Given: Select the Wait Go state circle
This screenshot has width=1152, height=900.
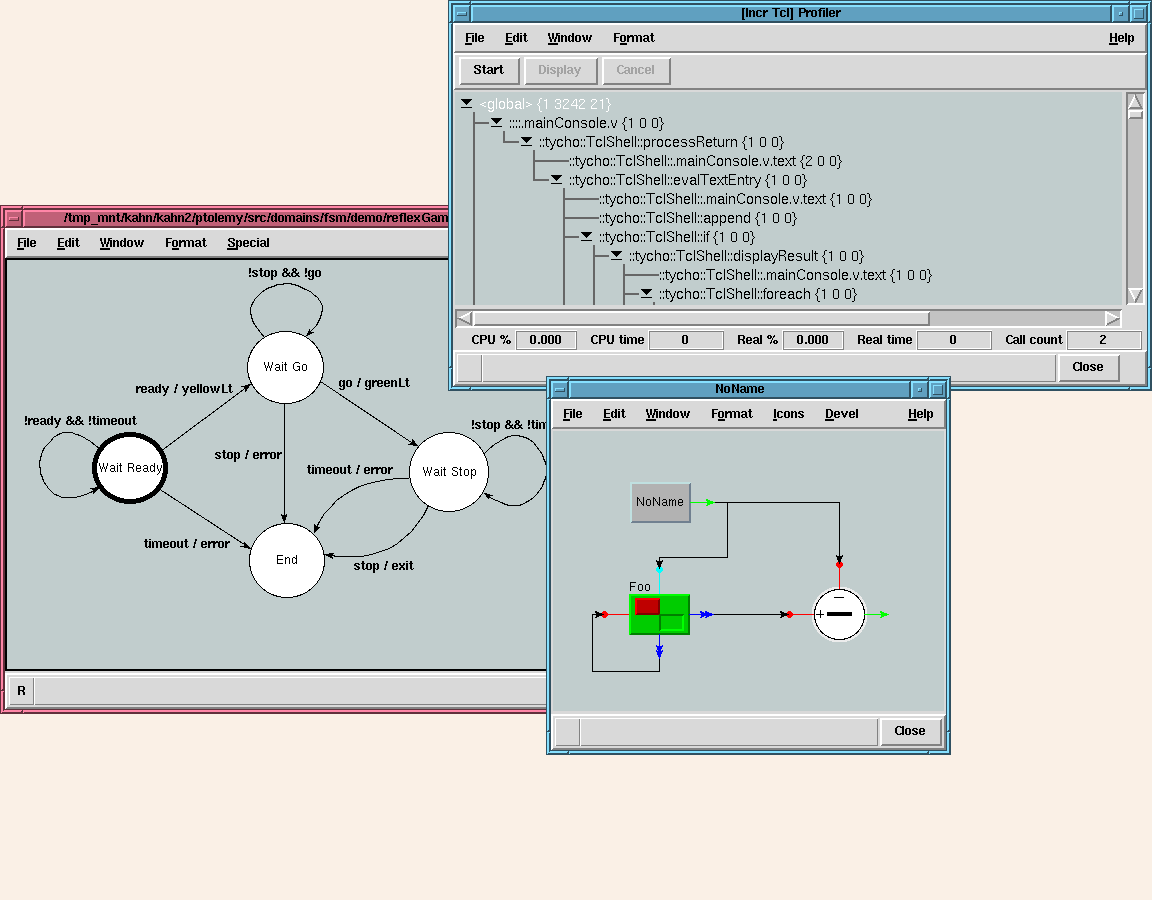Looking at the screenshot, I should tap(286, 367).
